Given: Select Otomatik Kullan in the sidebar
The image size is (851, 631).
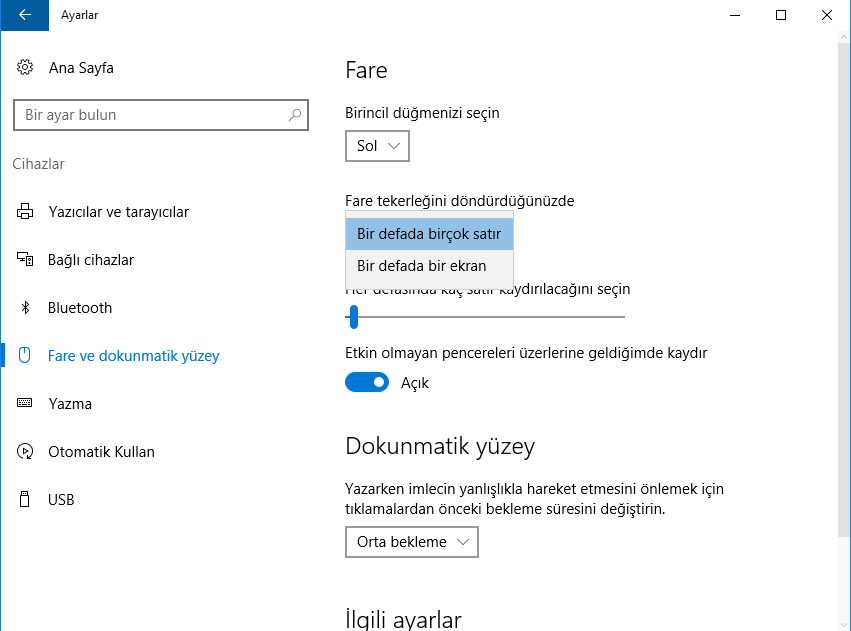Looking at the screenshot, I should tap(102, 451).
